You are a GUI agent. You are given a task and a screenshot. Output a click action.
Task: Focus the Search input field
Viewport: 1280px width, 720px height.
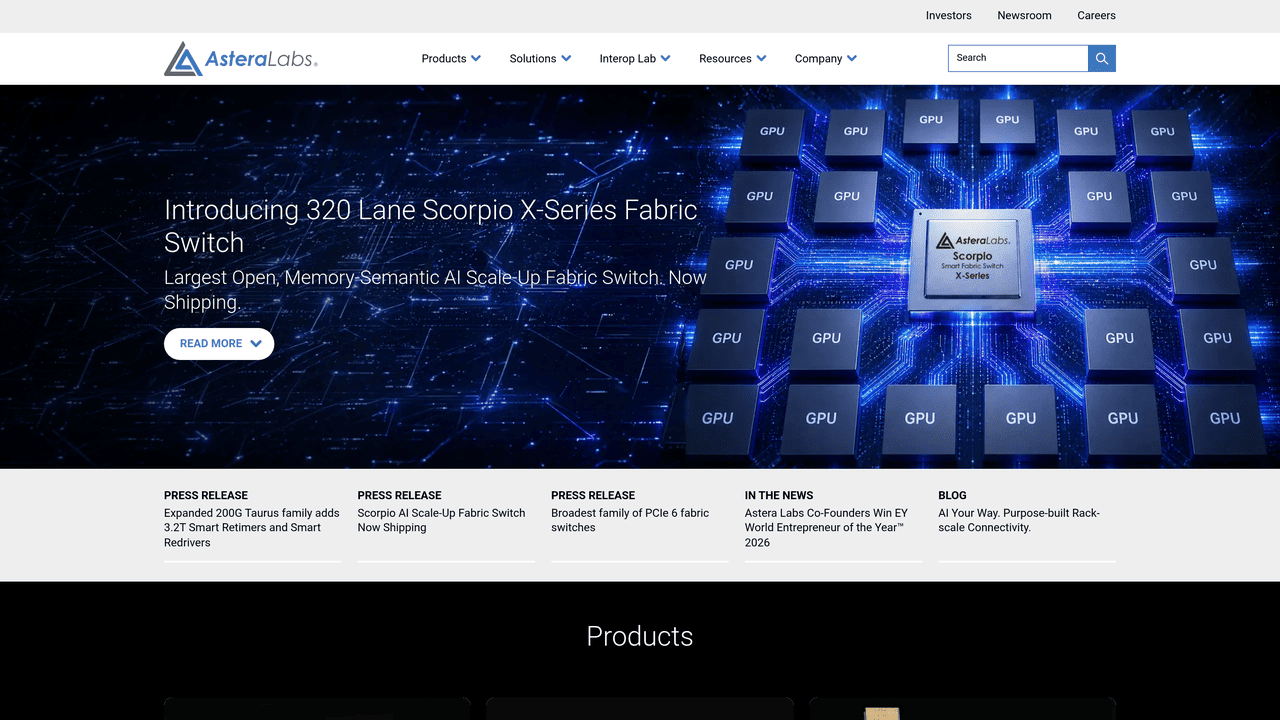pyautogui.click(x=1018, y=58)
